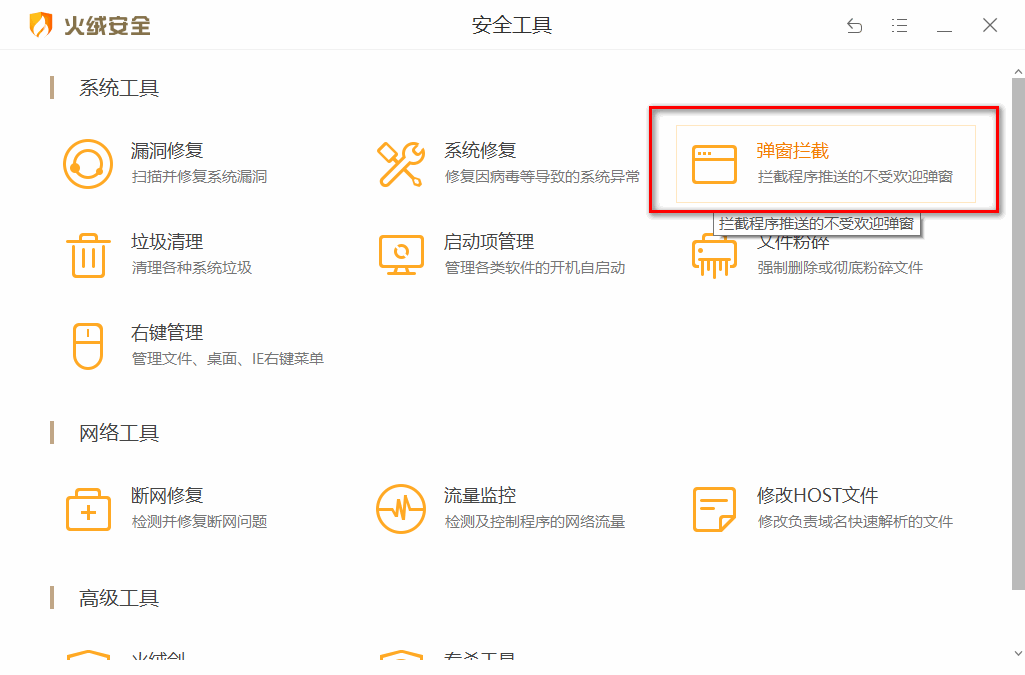Open the 漏洞修复 vulnerability repair icon
This screenshot has height=675, width=1025.
click(88, 163)
